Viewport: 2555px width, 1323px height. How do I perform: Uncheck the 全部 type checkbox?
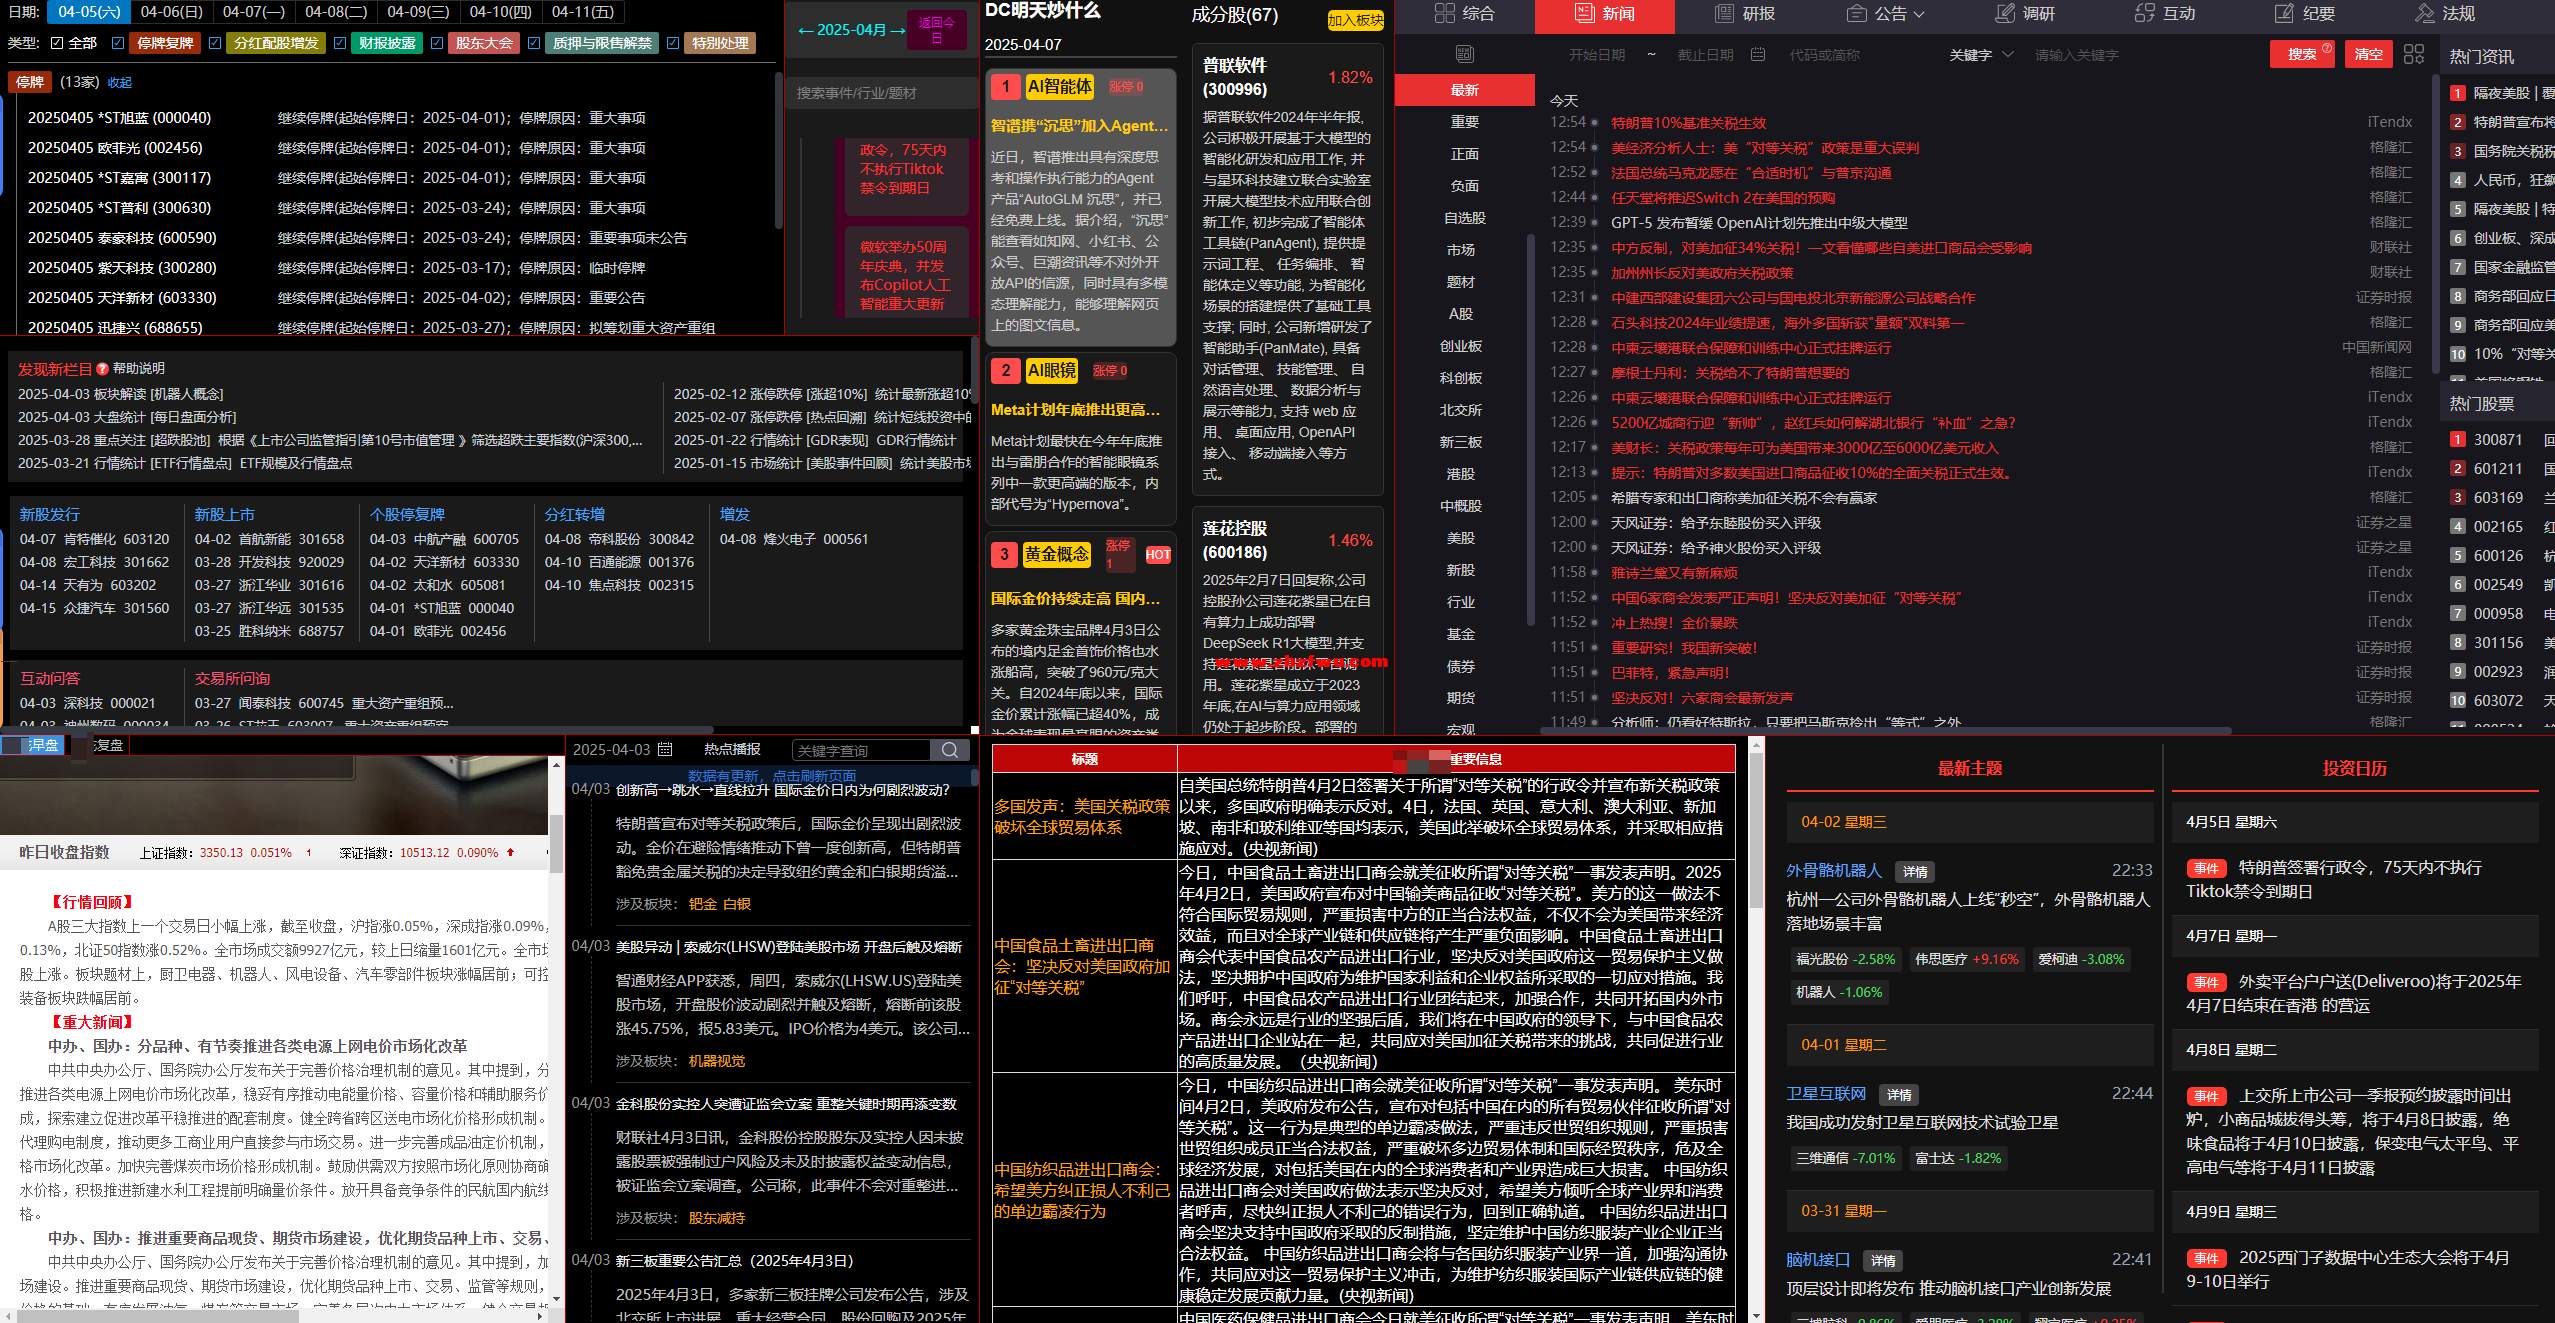[x=57, y=43]
